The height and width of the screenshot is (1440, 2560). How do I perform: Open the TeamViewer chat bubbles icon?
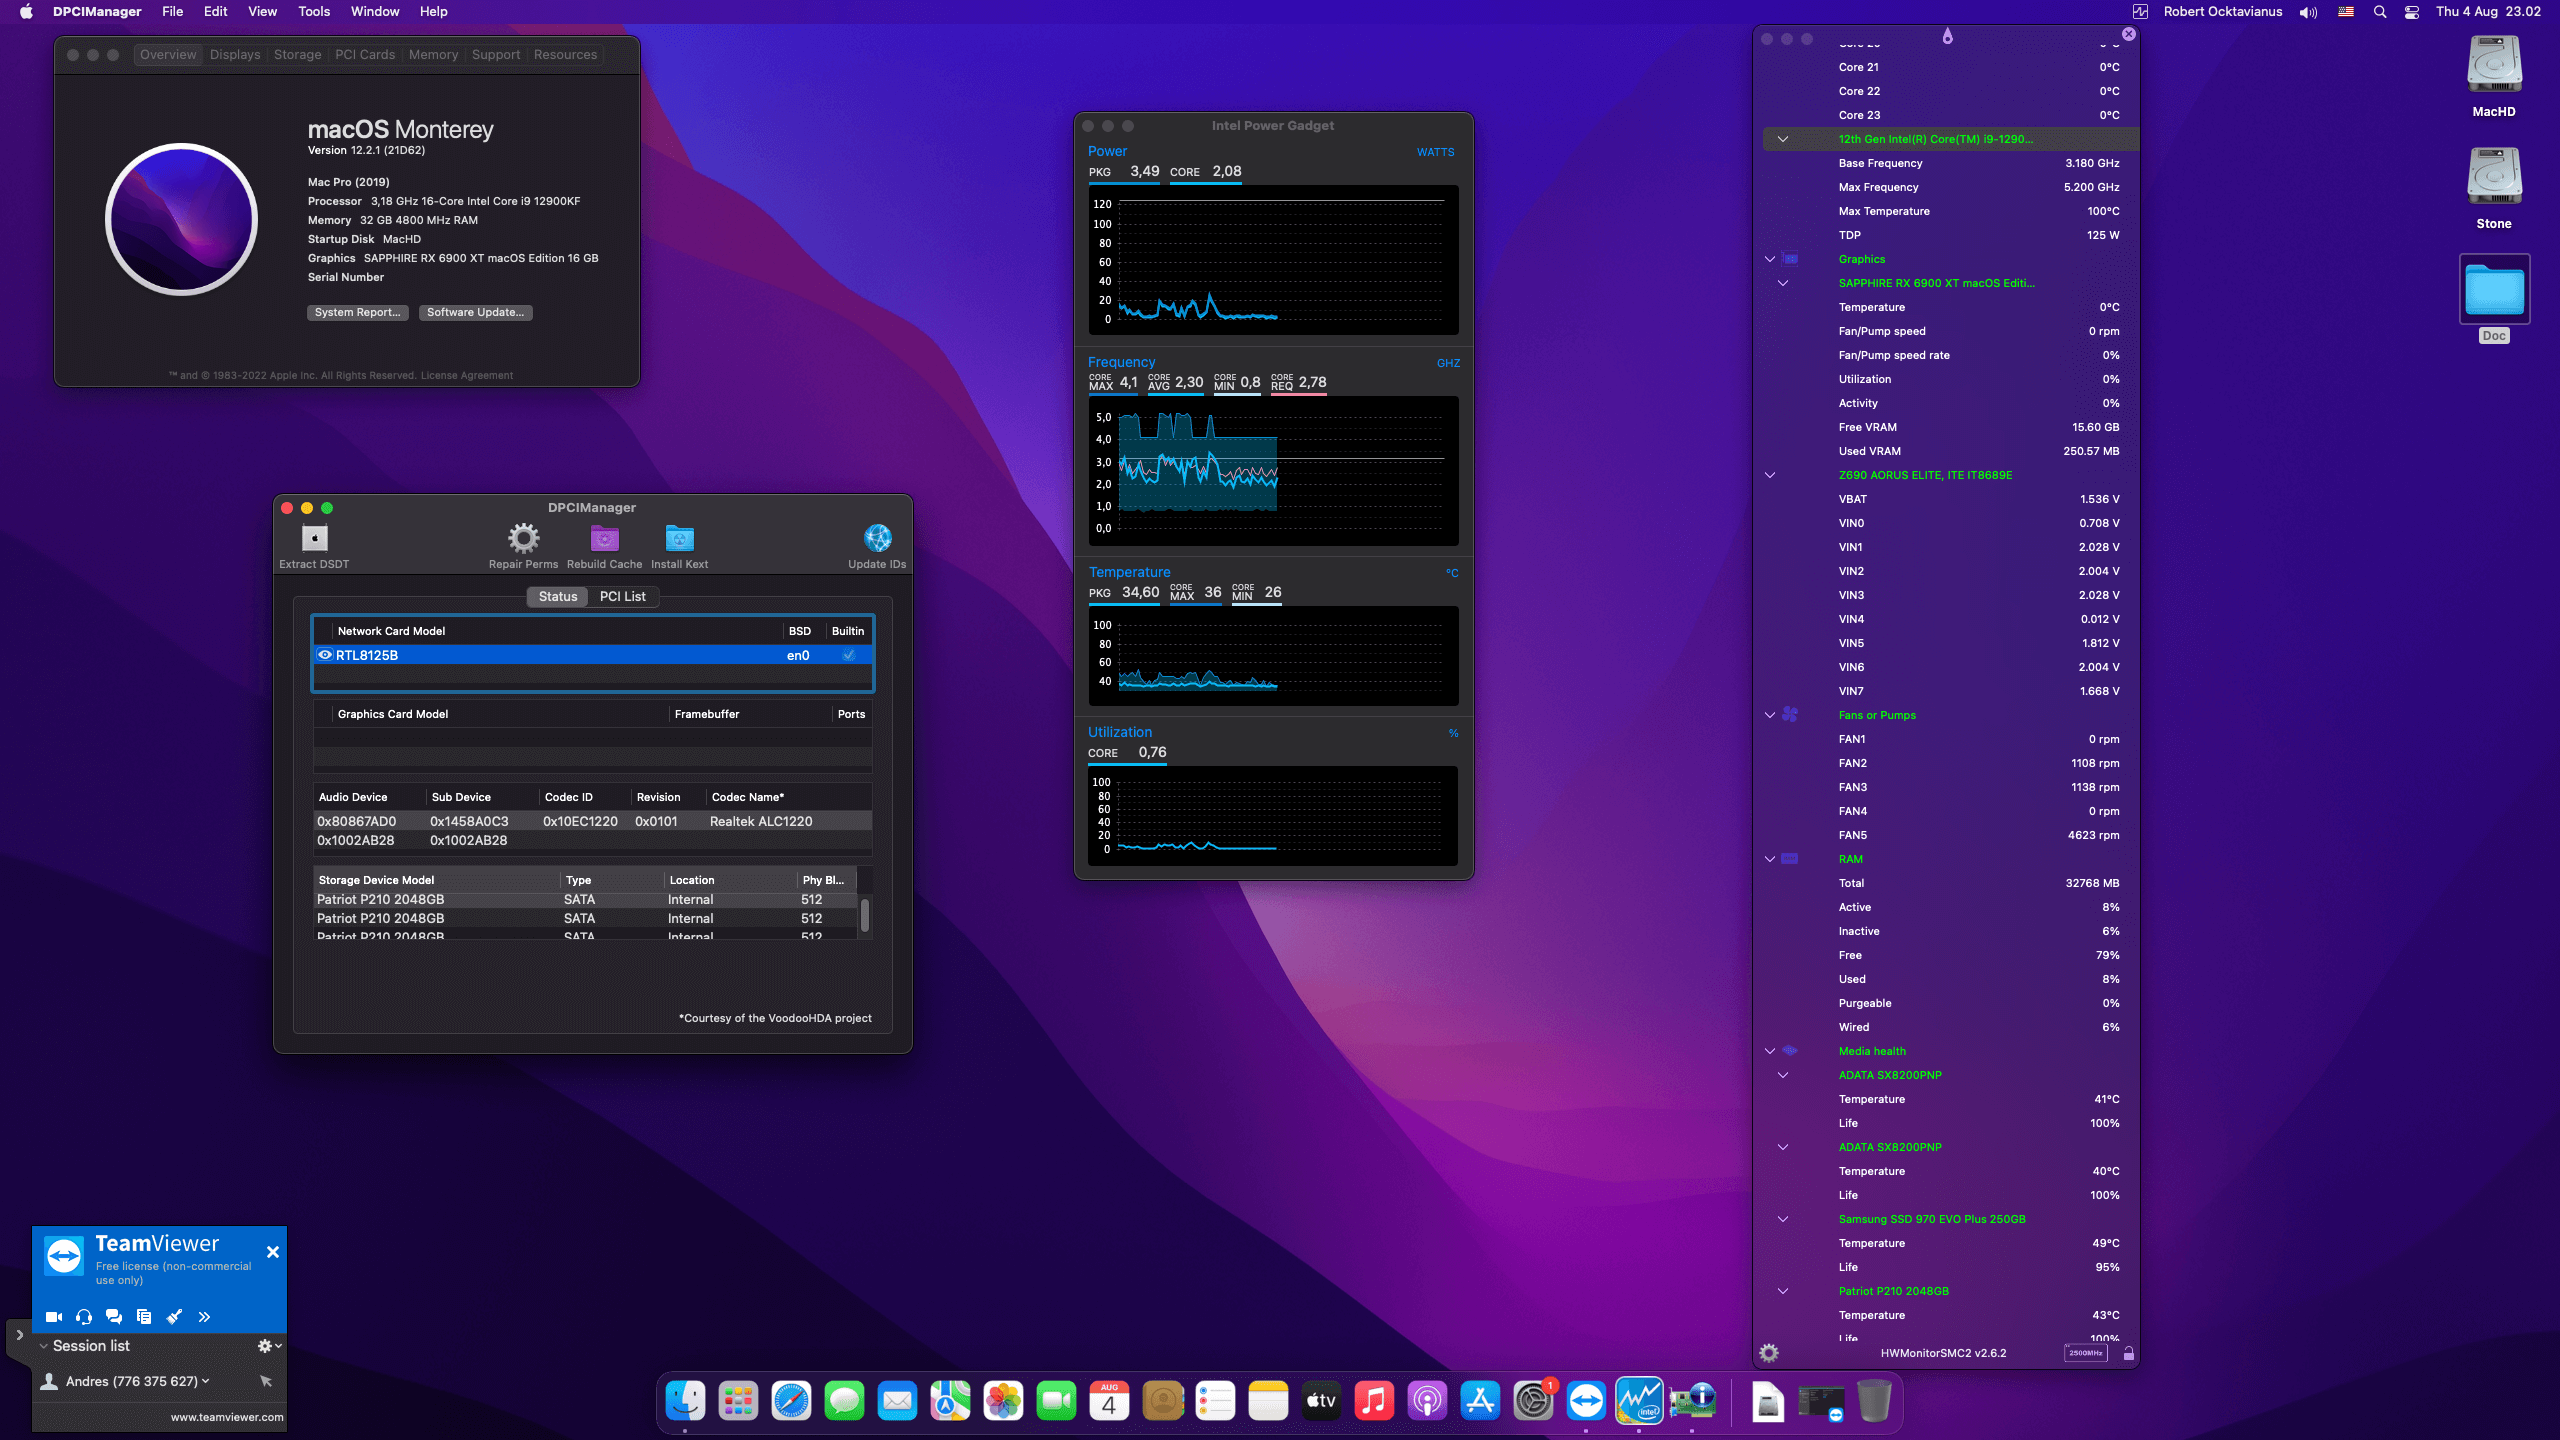114,1317
